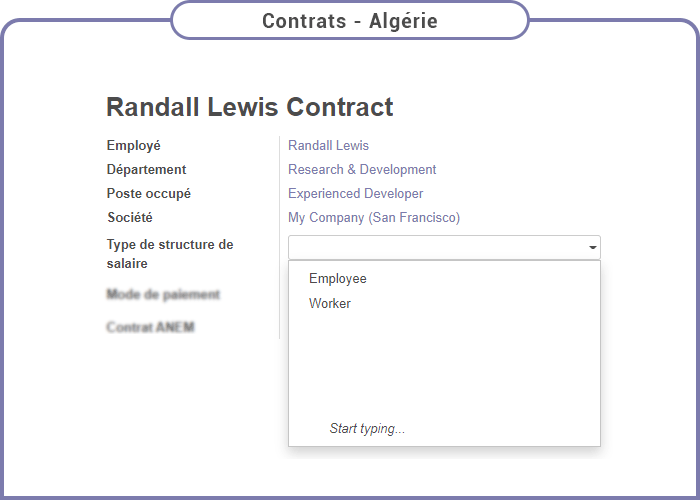Click the blurred Contrat ANEM label

150,327
